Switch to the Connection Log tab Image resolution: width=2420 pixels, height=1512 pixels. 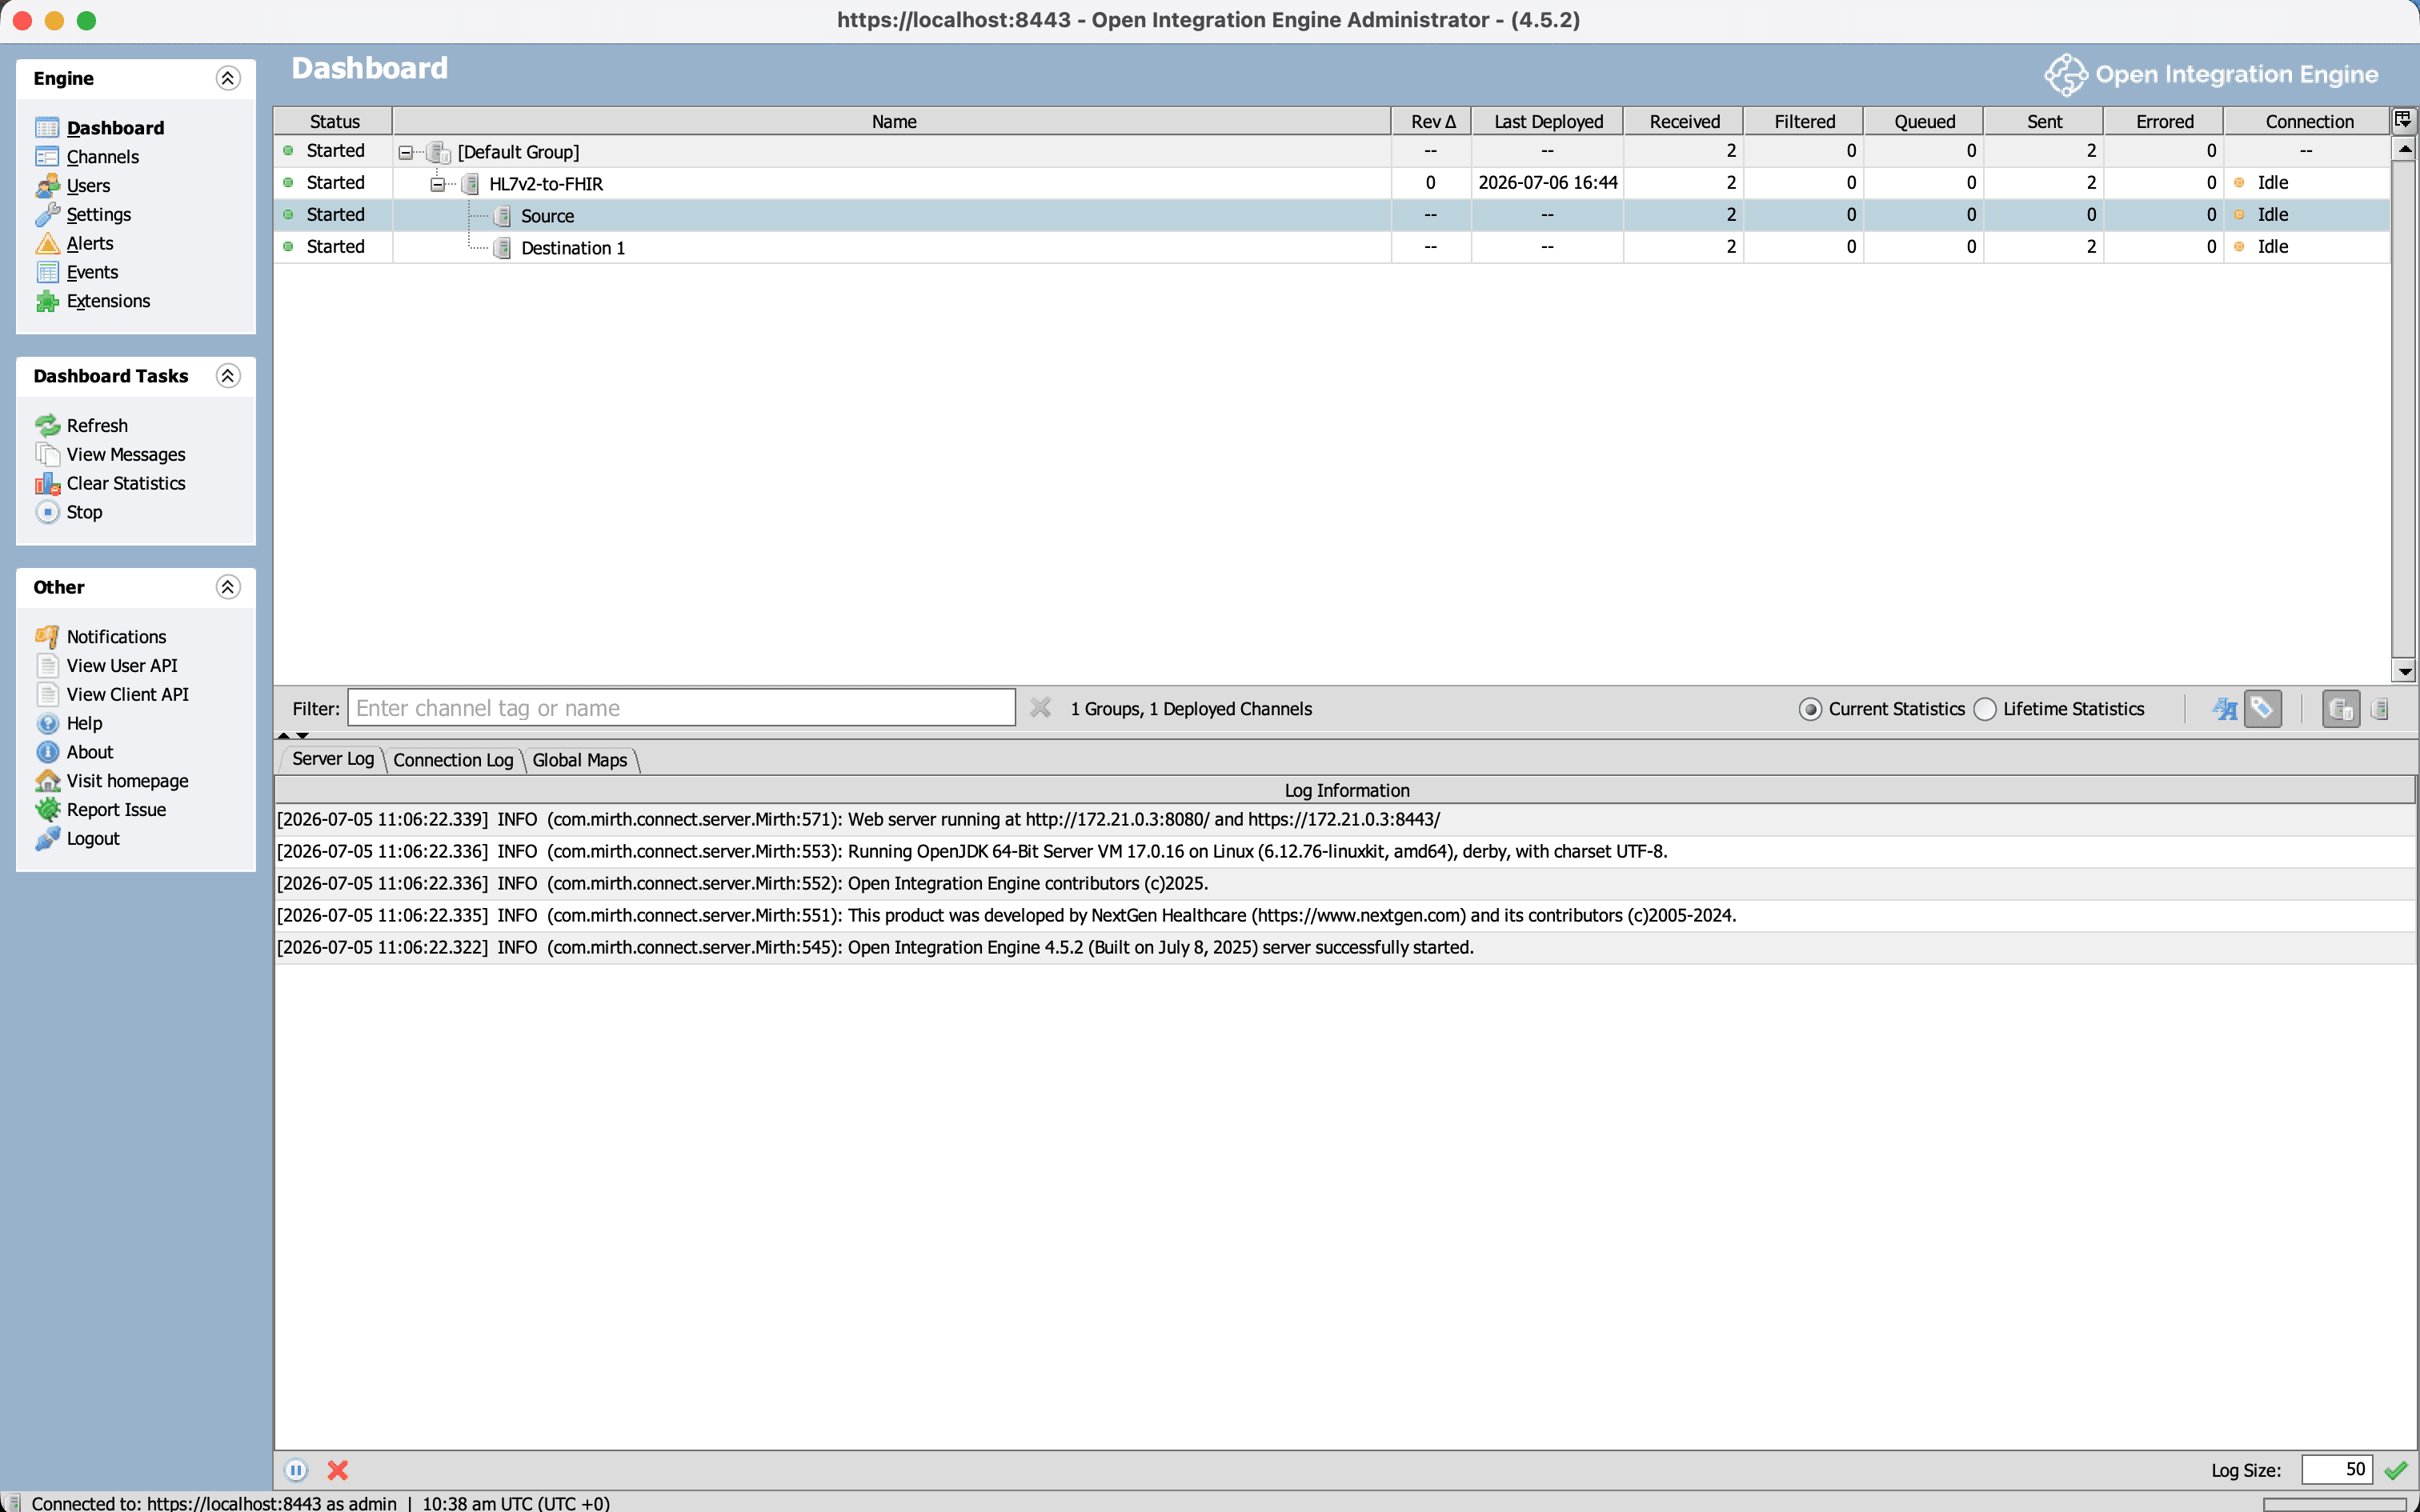click(453, 760)
